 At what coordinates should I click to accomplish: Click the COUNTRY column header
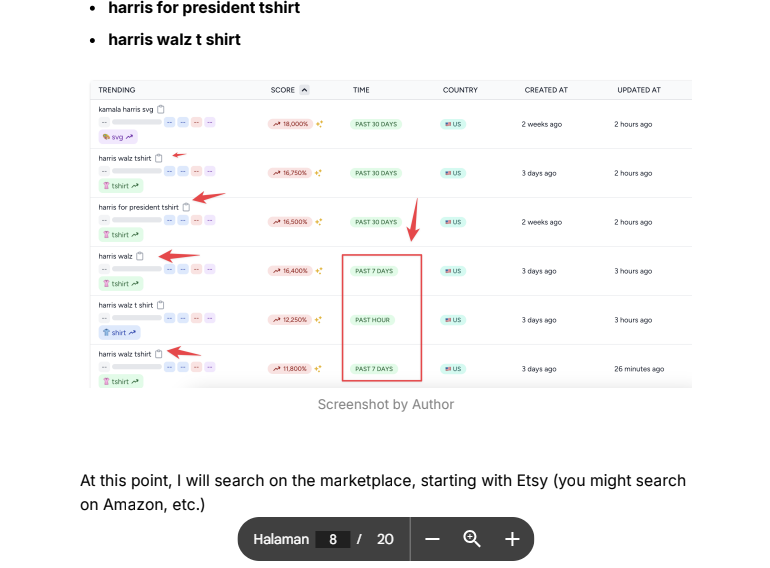tap(460, 90)
